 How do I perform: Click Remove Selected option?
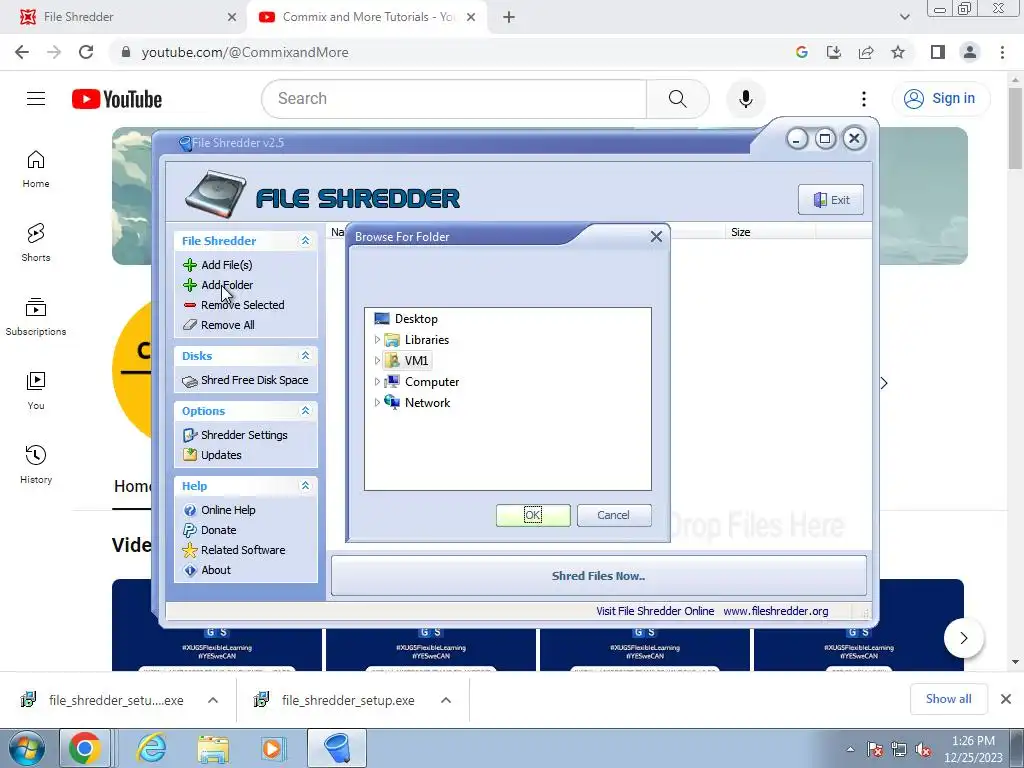point(233,305)
